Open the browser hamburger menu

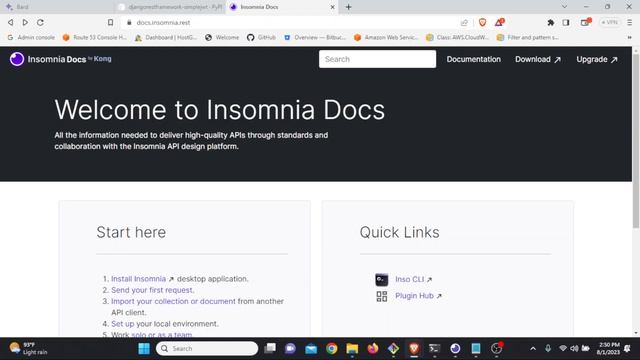point(630,22)
